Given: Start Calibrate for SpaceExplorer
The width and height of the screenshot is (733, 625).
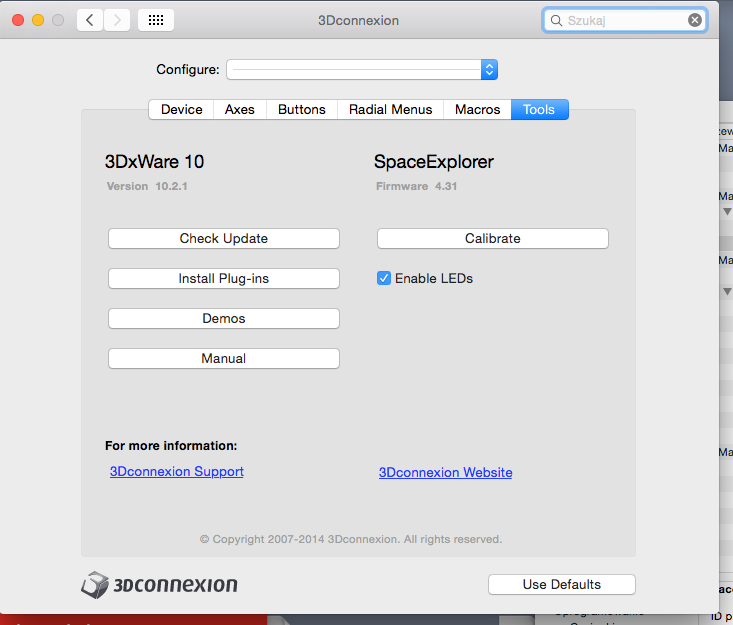Looking at the screenshot, I should [493, 238].
